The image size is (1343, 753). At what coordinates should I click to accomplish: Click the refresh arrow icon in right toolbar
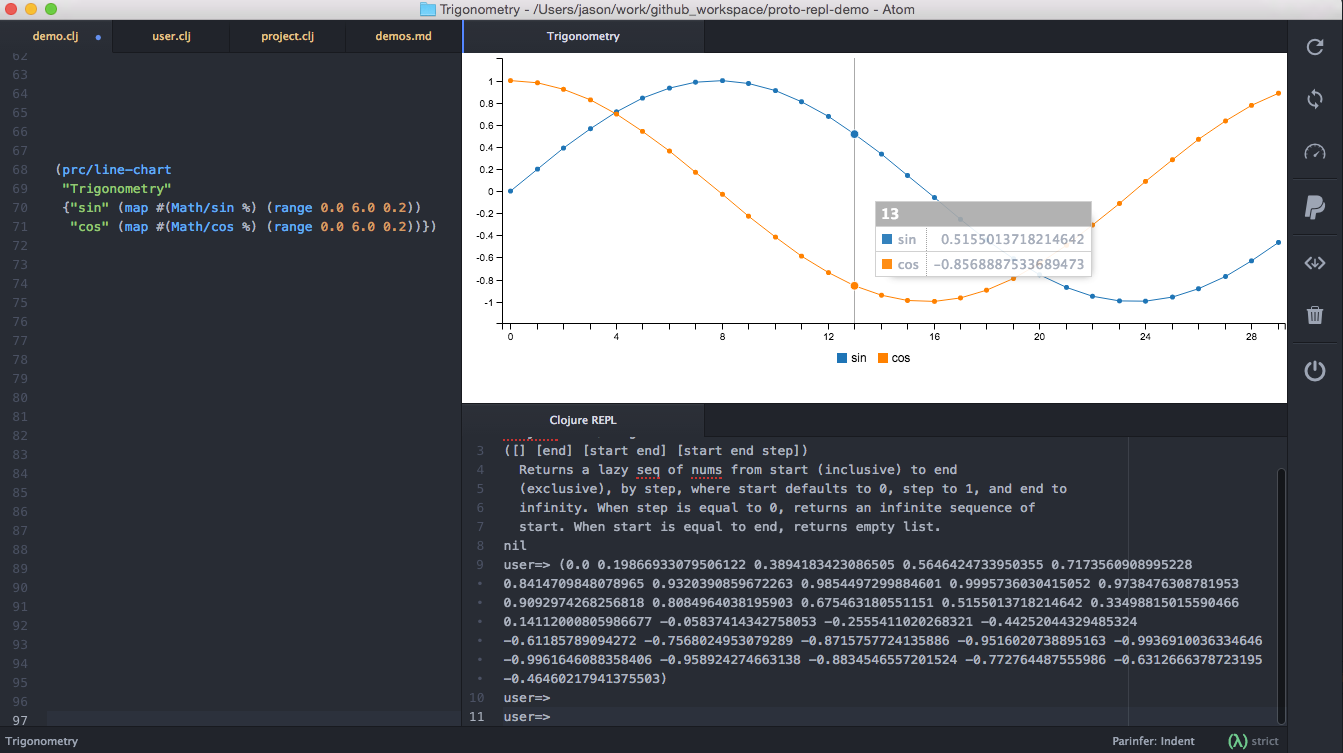pyautogui.click(x=1315, y=46)
